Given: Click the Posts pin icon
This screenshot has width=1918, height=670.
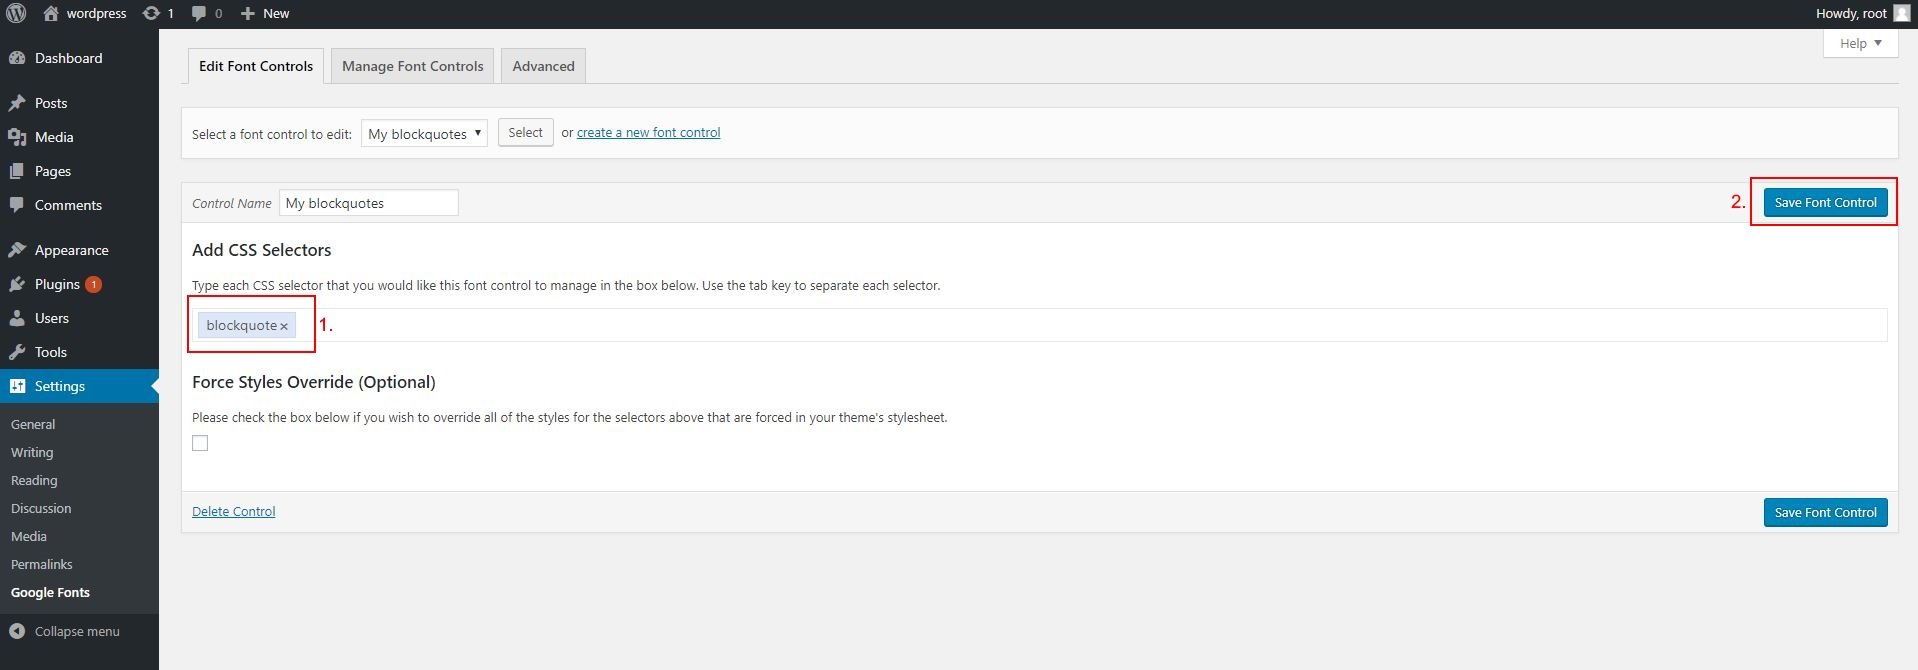Looking at the screenshot, I should click(x=17, y=103).
